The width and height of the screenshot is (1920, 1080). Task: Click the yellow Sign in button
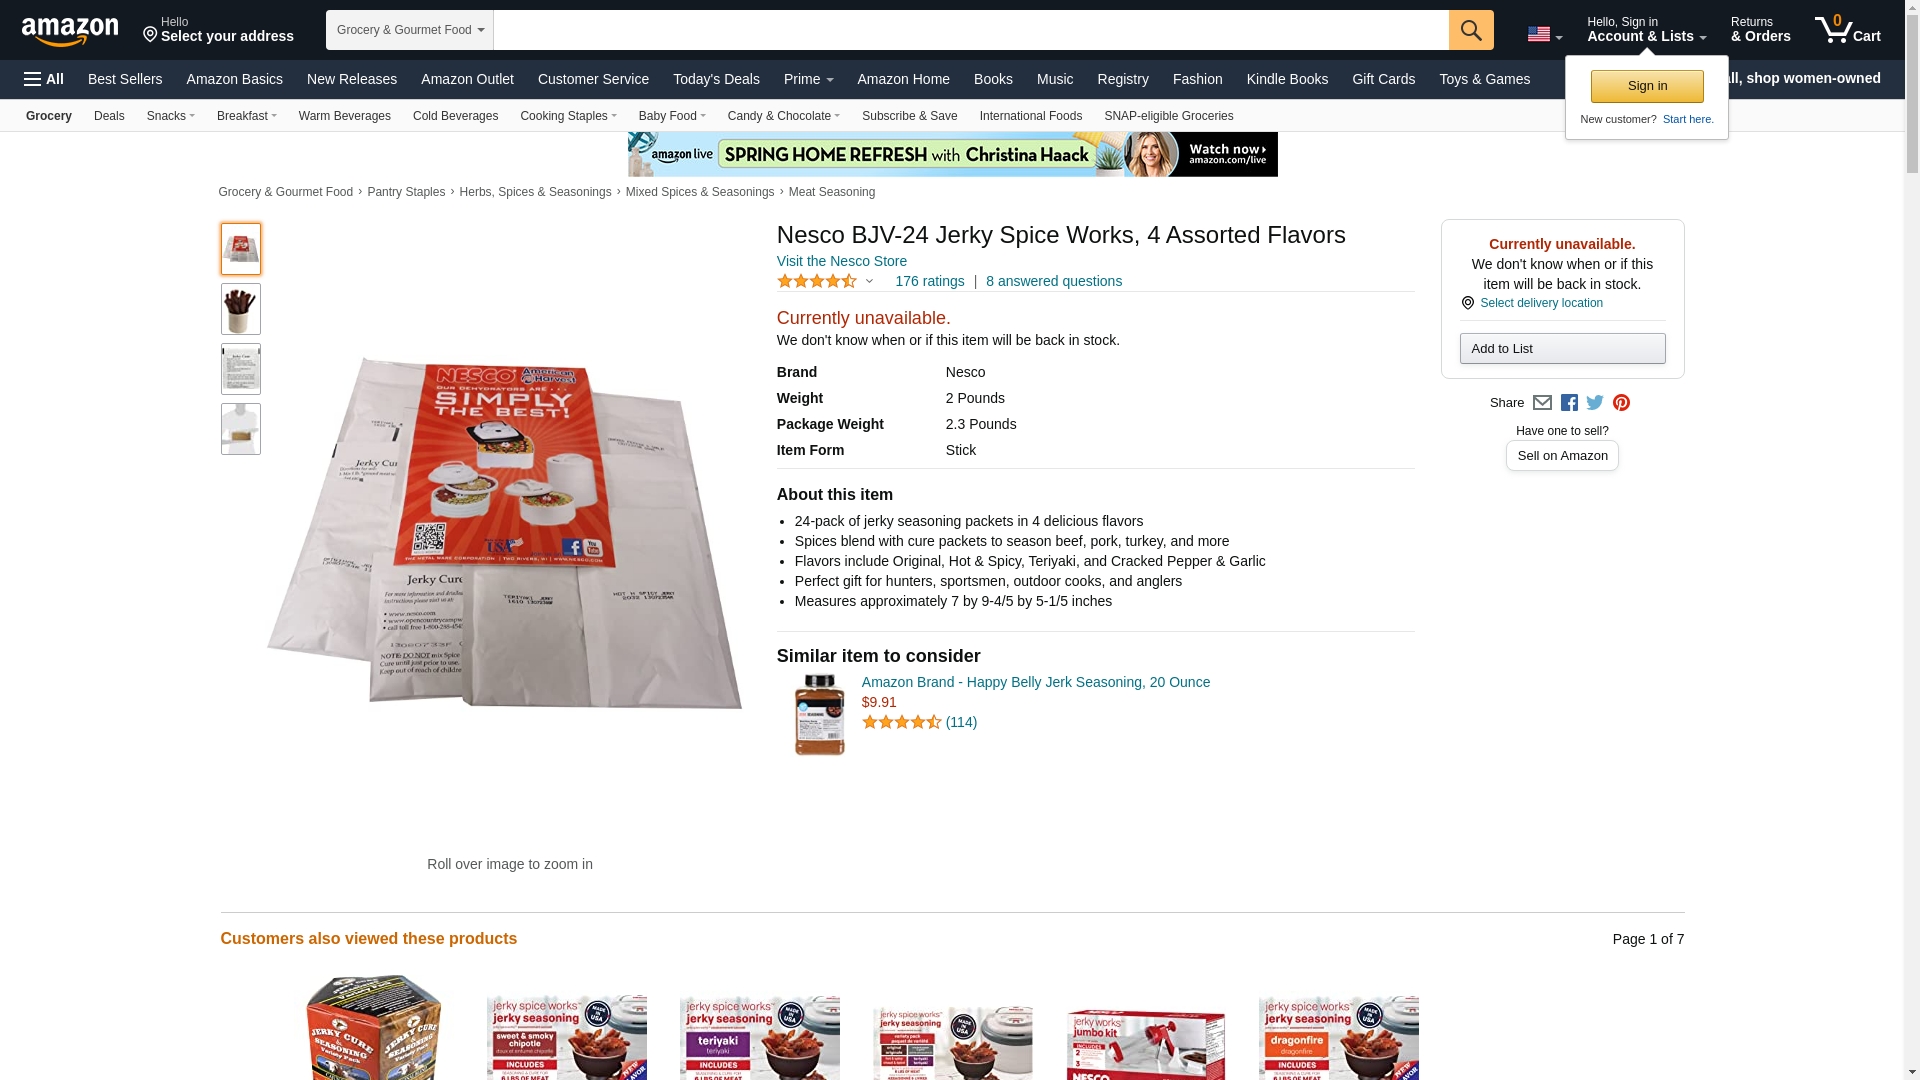(1646, 86)
